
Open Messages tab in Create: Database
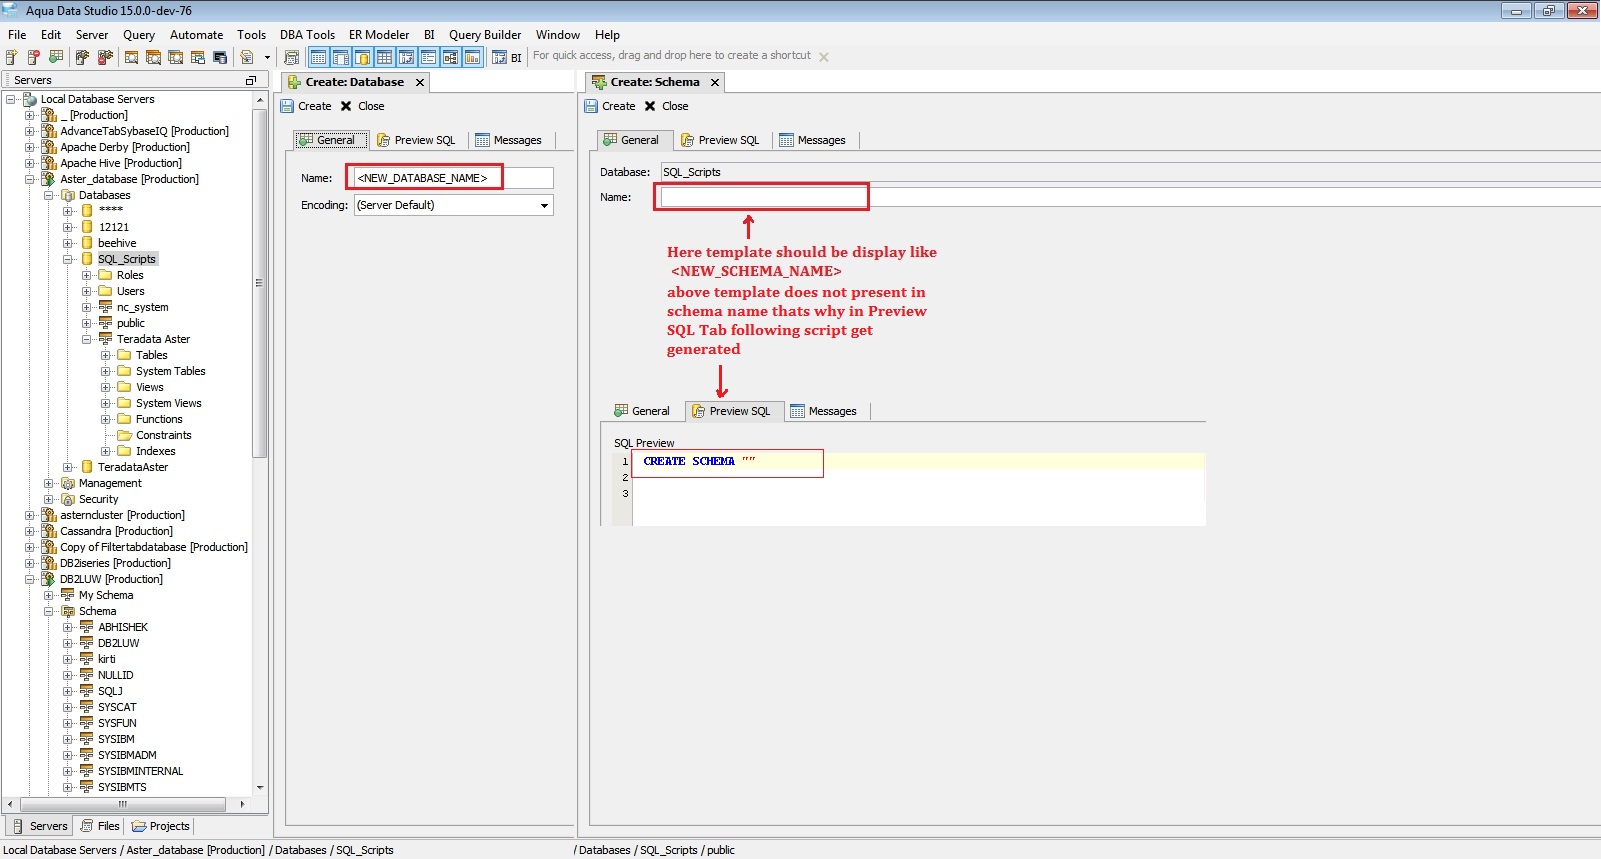(x=509, y=140)
